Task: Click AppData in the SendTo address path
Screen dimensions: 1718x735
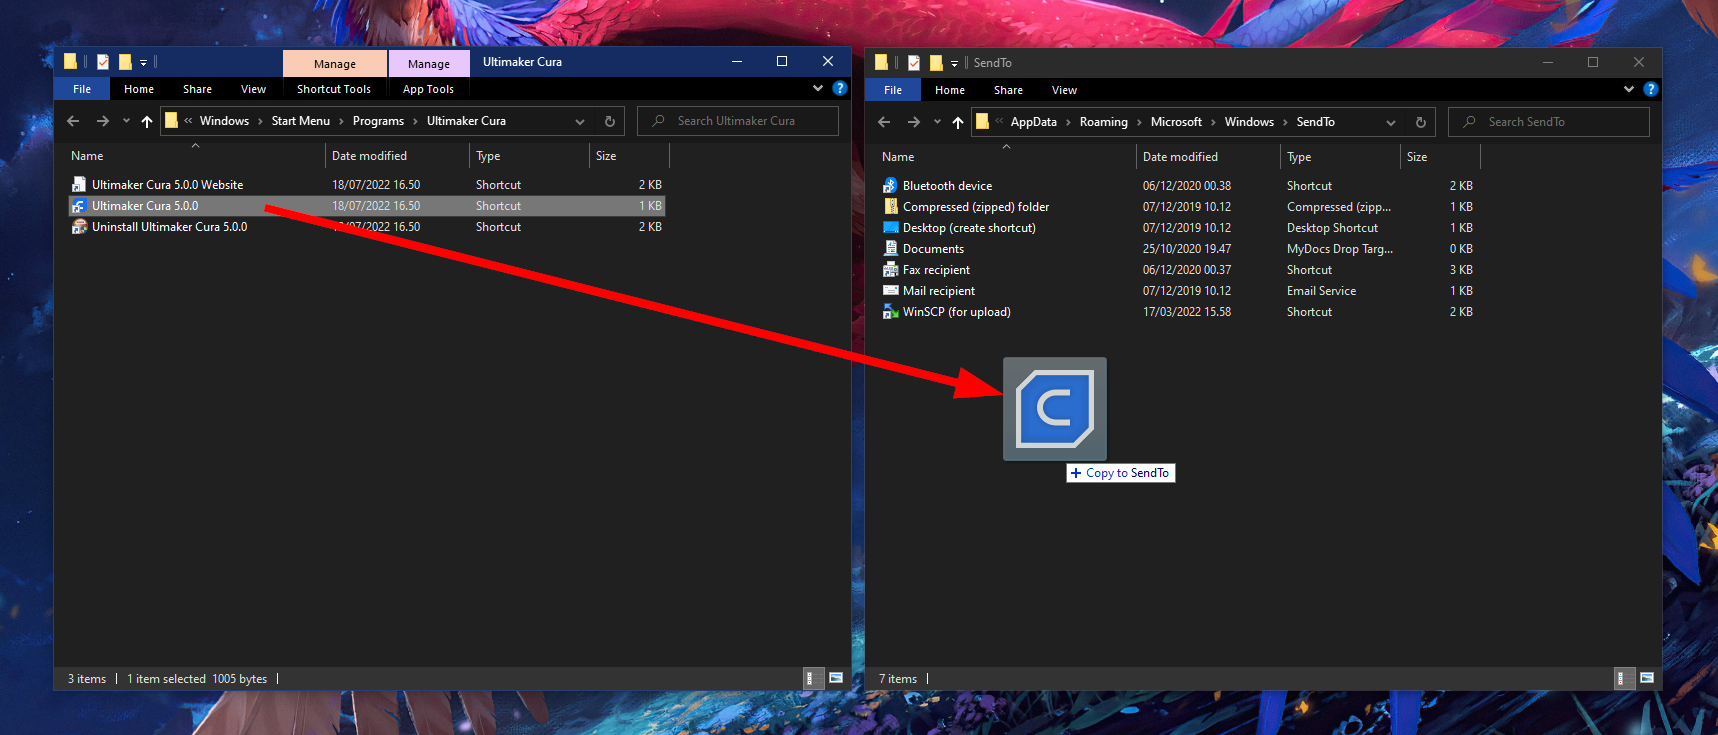Action: 1033,122
